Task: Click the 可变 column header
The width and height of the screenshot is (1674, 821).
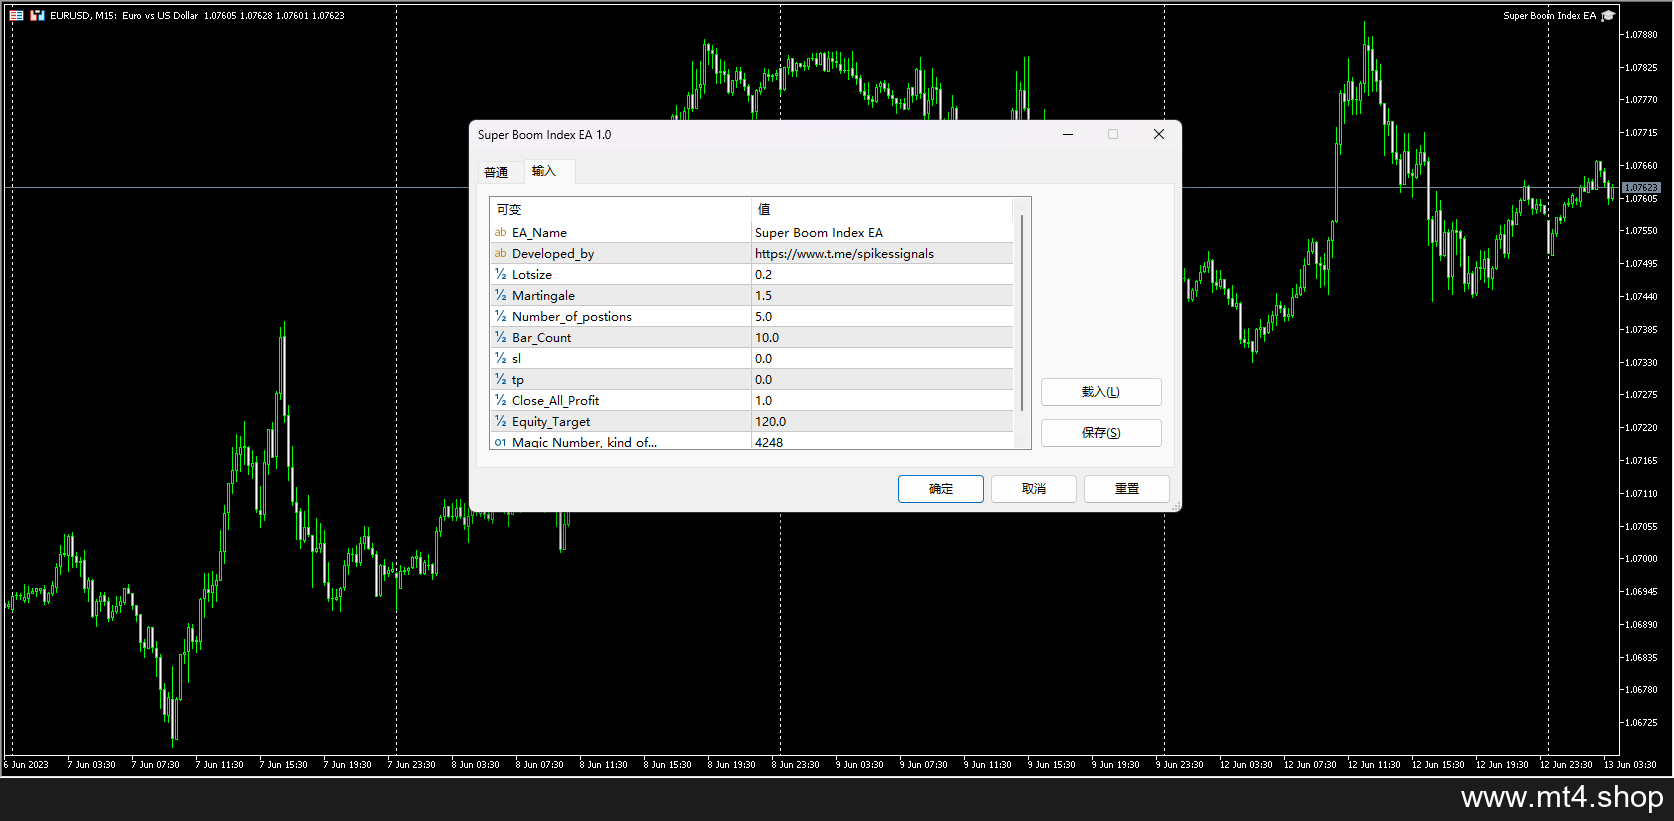Action: tap(620, 210)
